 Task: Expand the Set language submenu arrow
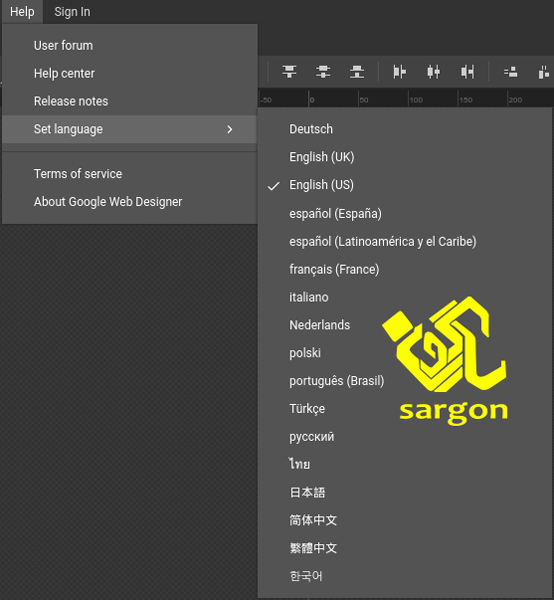click(x=230, y=129)
